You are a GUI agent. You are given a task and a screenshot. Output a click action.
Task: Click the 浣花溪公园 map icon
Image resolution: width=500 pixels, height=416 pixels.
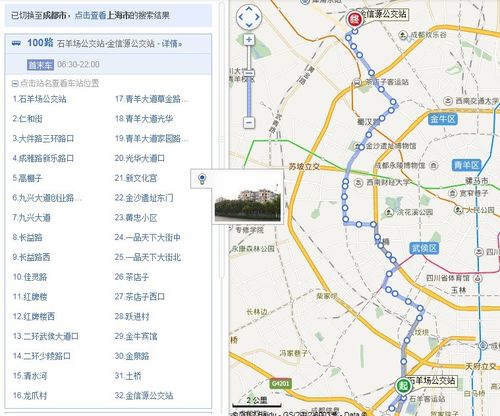(x=389, y=212)
